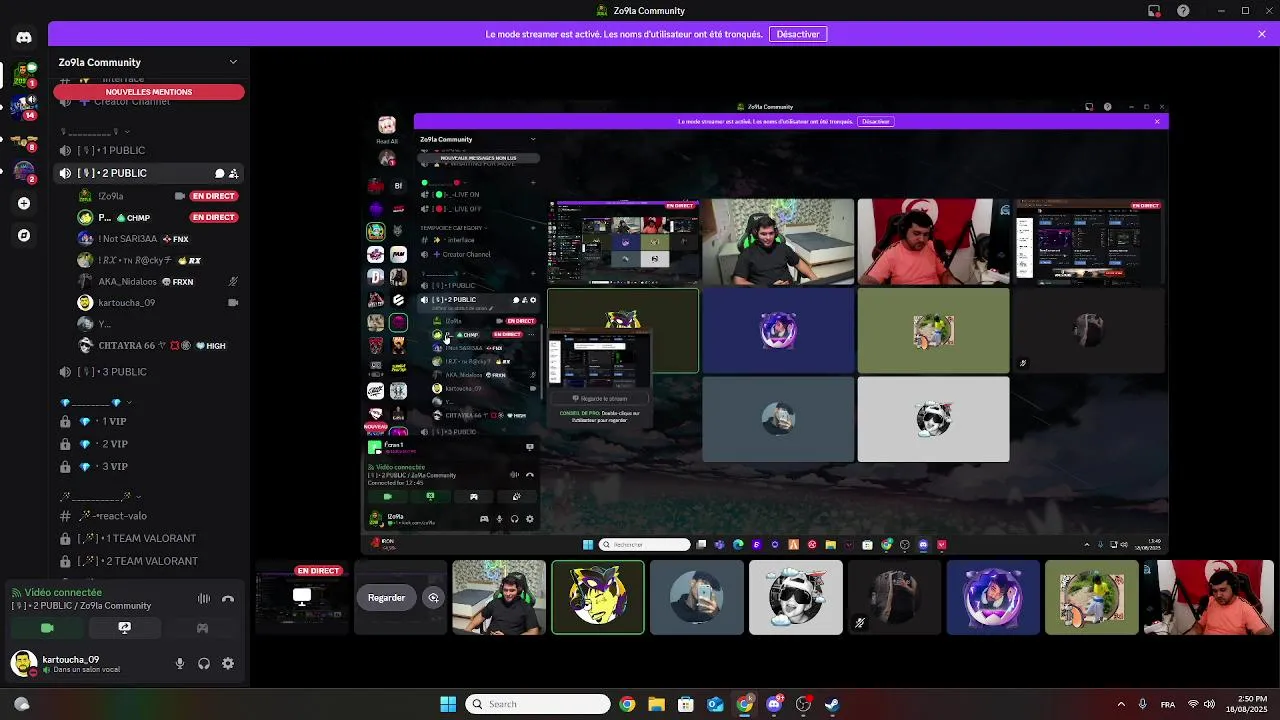Open Discord direct messages home icon
Screen dimensions: 1280x720
point(24,37)
